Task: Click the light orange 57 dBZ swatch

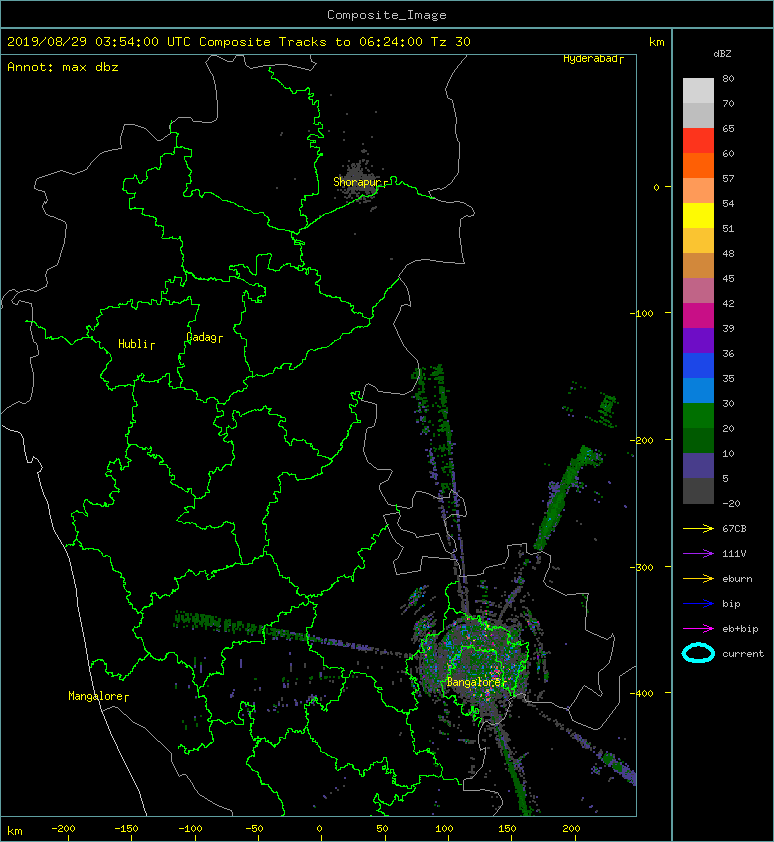Action: point(698,191)
